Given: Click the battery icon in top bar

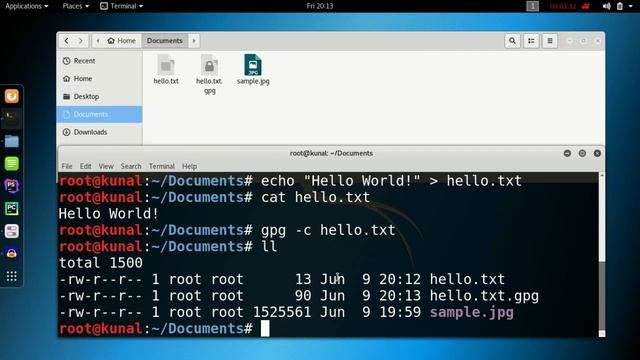Looking at the screenshot, I should coord(620,6).
